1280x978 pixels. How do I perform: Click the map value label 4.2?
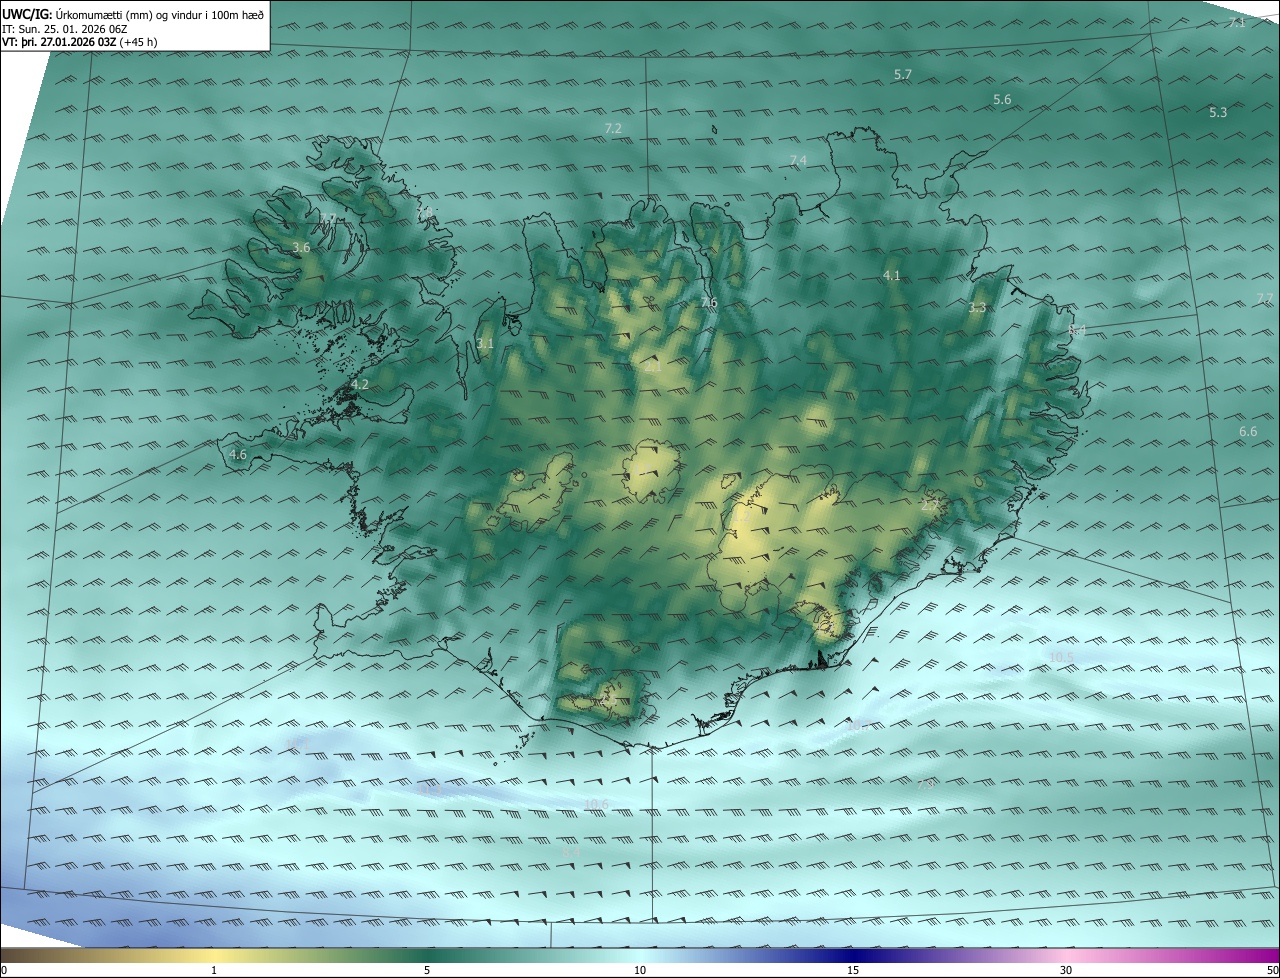[360, 384]
